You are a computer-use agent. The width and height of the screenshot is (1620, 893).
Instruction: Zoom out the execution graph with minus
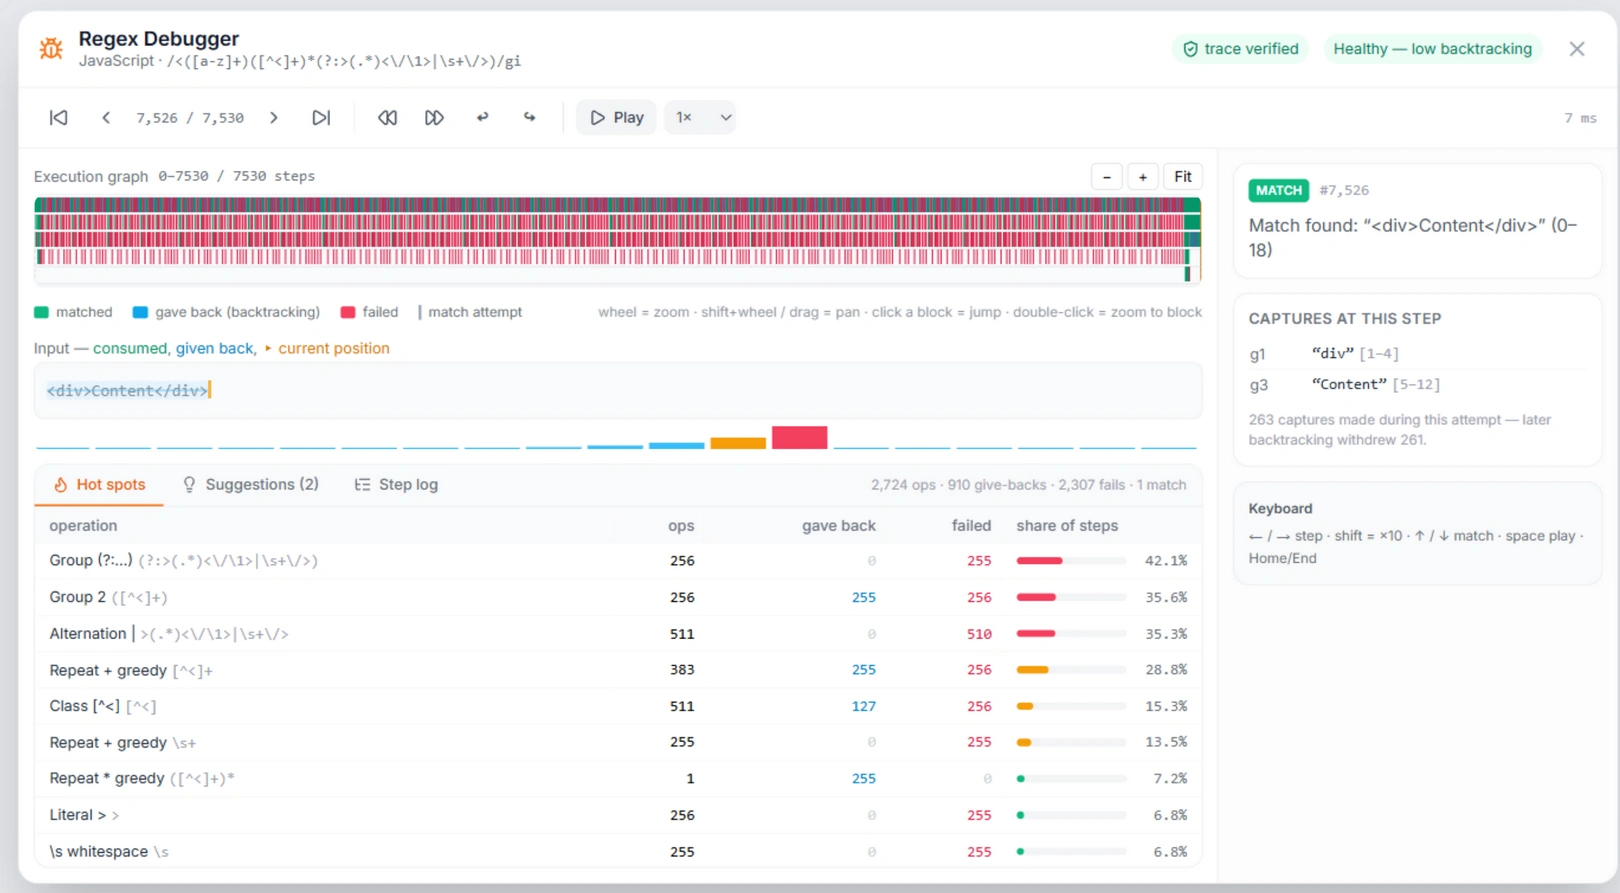pyautogui.click(x=1106, y=177)
